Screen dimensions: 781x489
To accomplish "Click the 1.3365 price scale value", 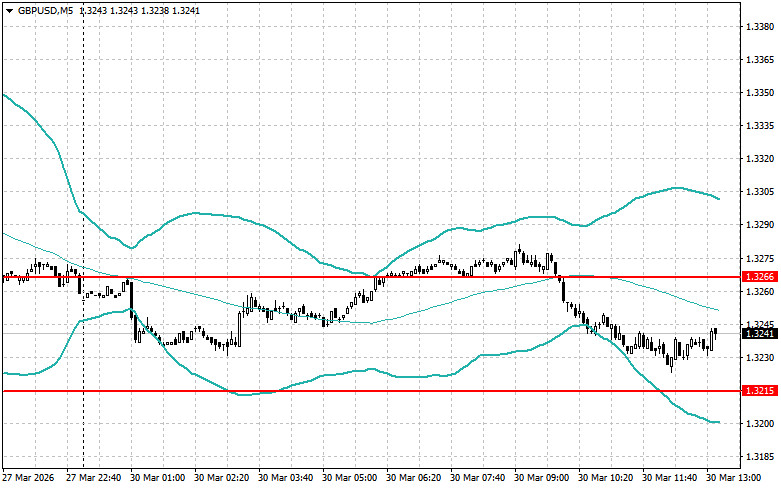I will (760, 60).
